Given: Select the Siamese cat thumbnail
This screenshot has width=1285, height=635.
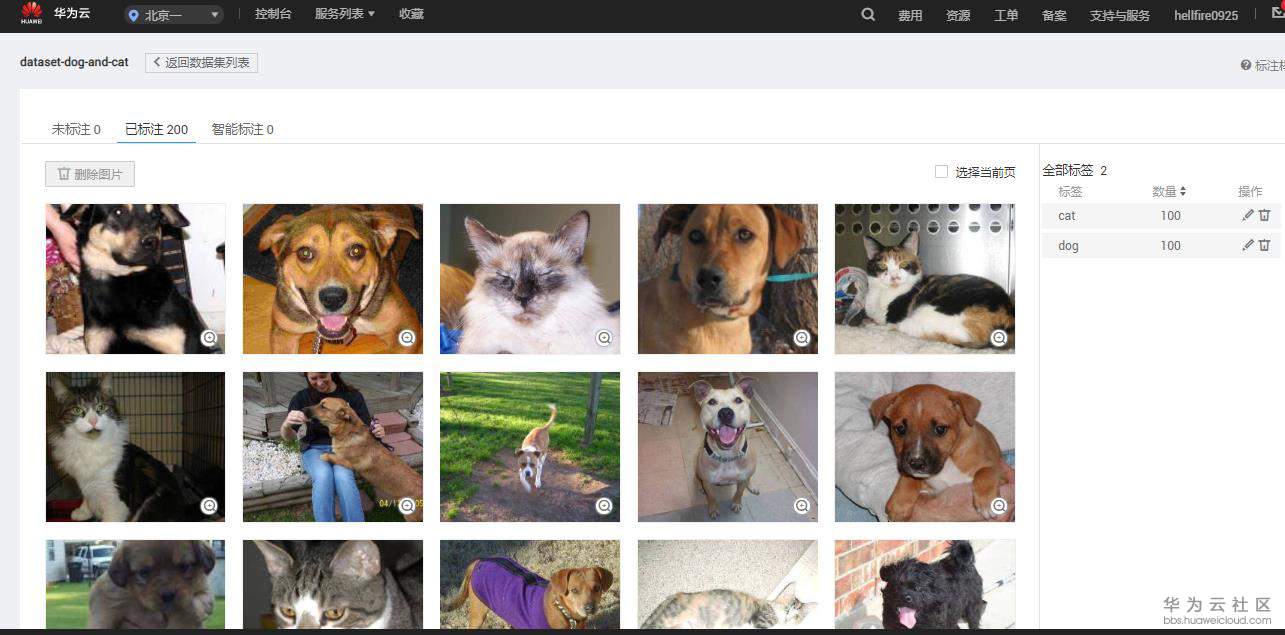Looking at the screenshot, I should [x=530, y=279].
